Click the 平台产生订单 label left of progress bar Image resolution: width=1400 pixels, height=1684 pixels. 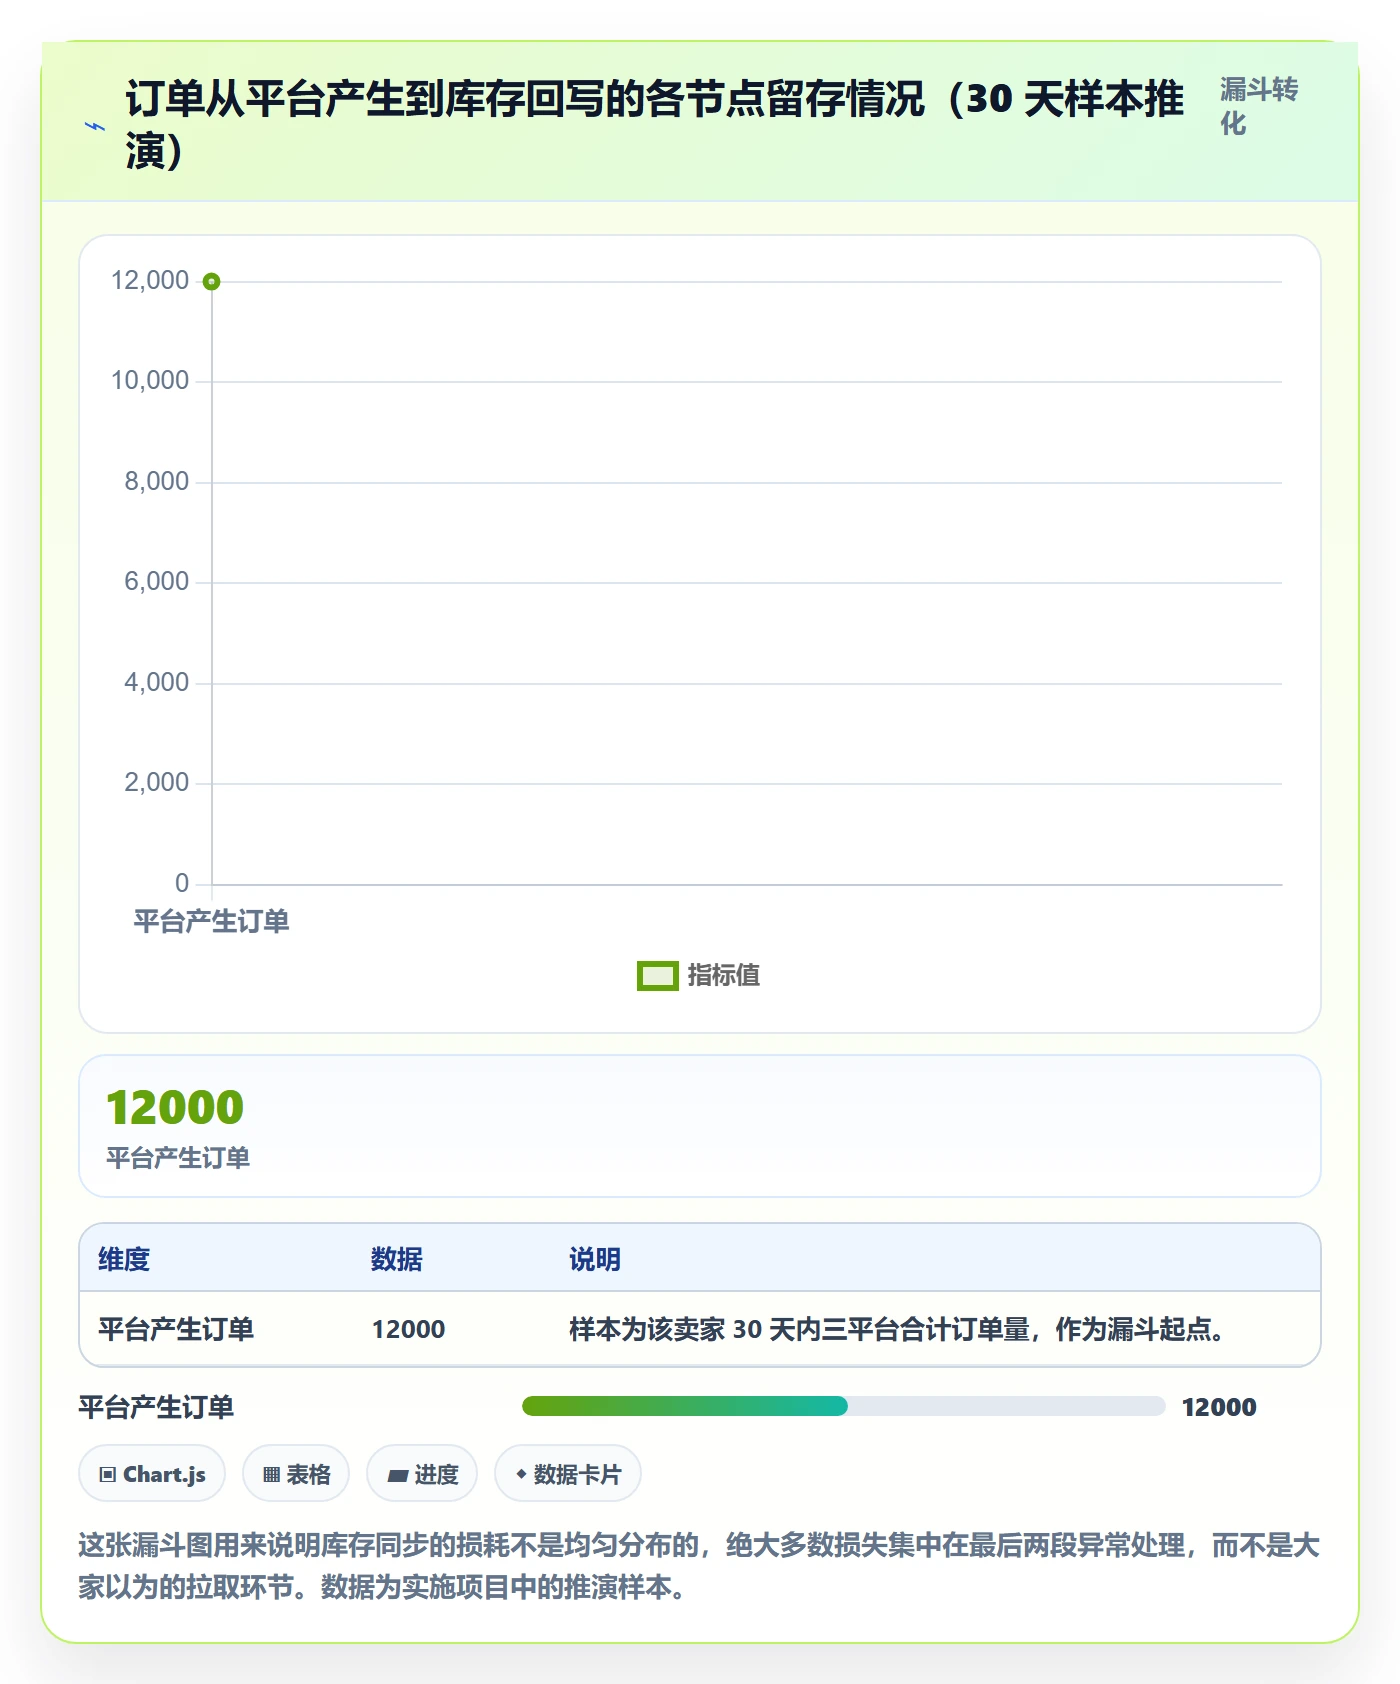(x=156, y=1407)
